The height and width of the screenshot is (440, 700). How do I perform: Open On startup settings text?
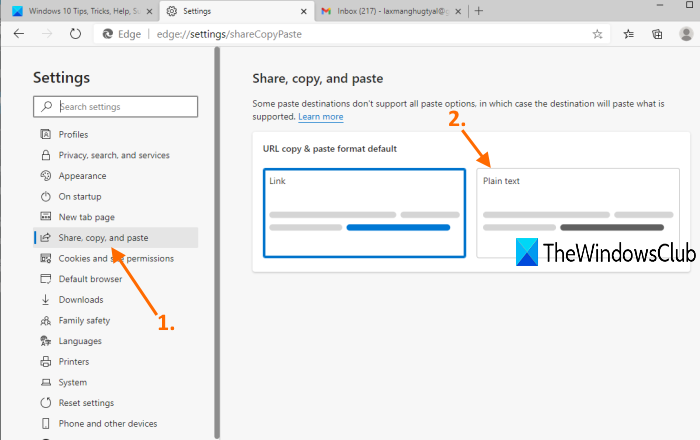80,196
